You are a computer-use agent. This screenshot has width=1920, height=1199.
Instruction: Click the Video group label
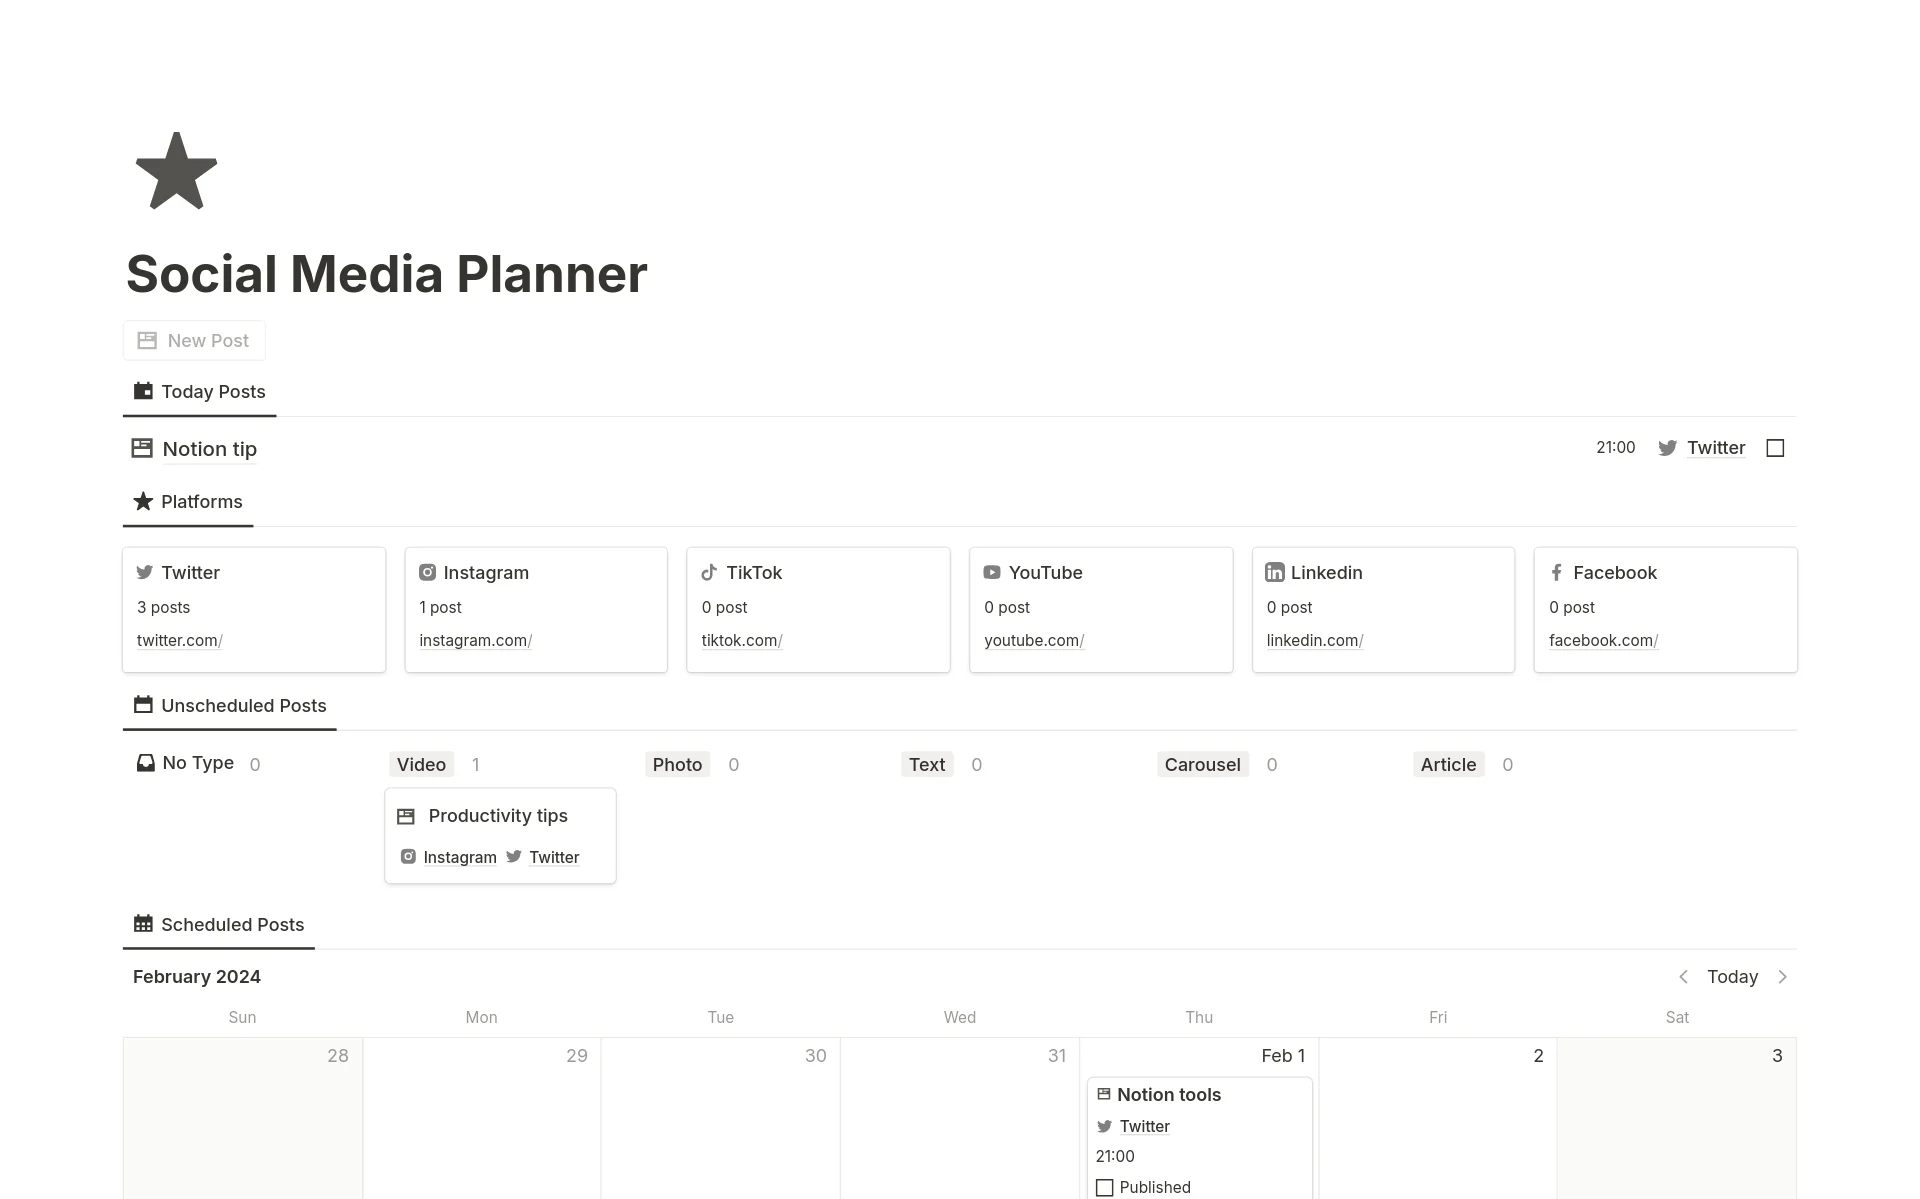[421, 765]
